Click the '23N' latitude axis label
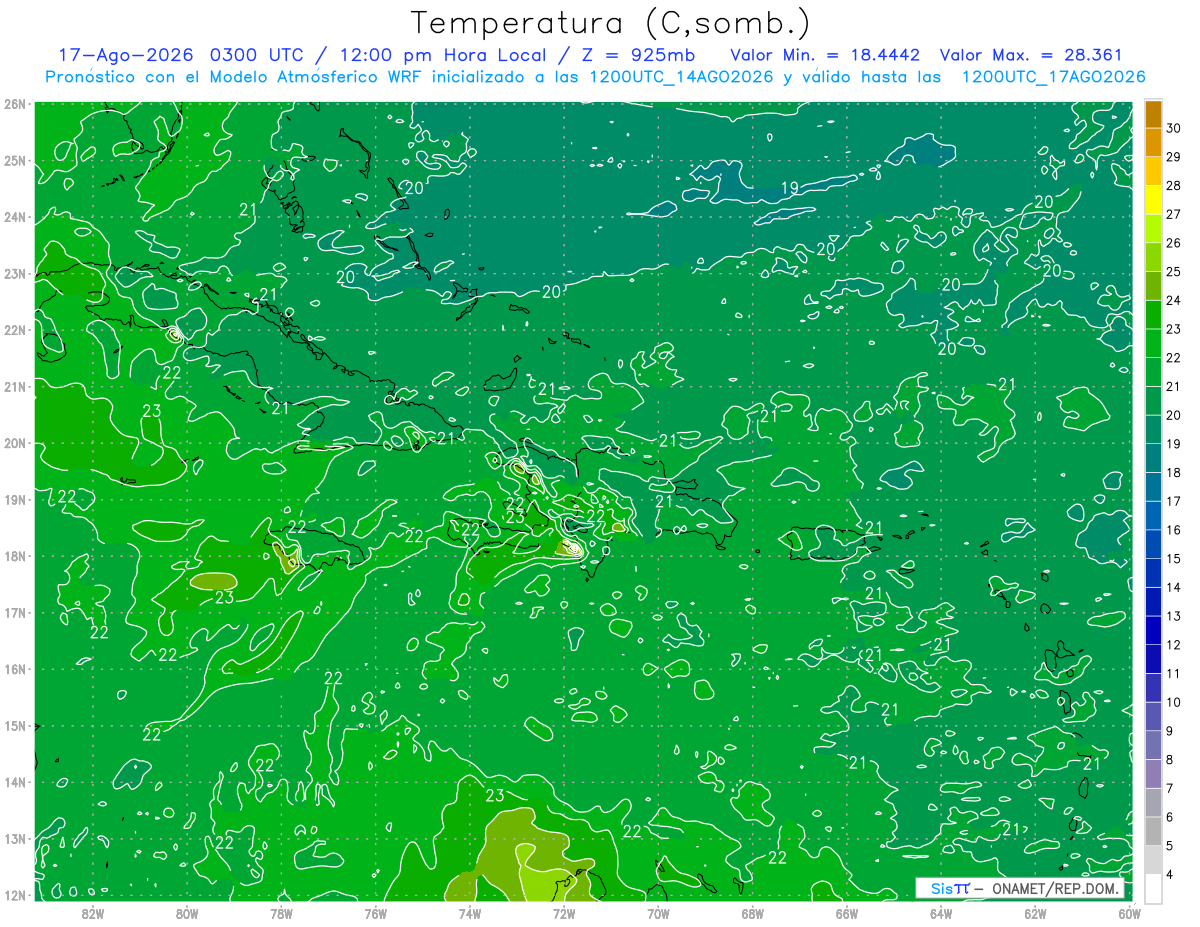1200x927 pixels. click(15, 273)
